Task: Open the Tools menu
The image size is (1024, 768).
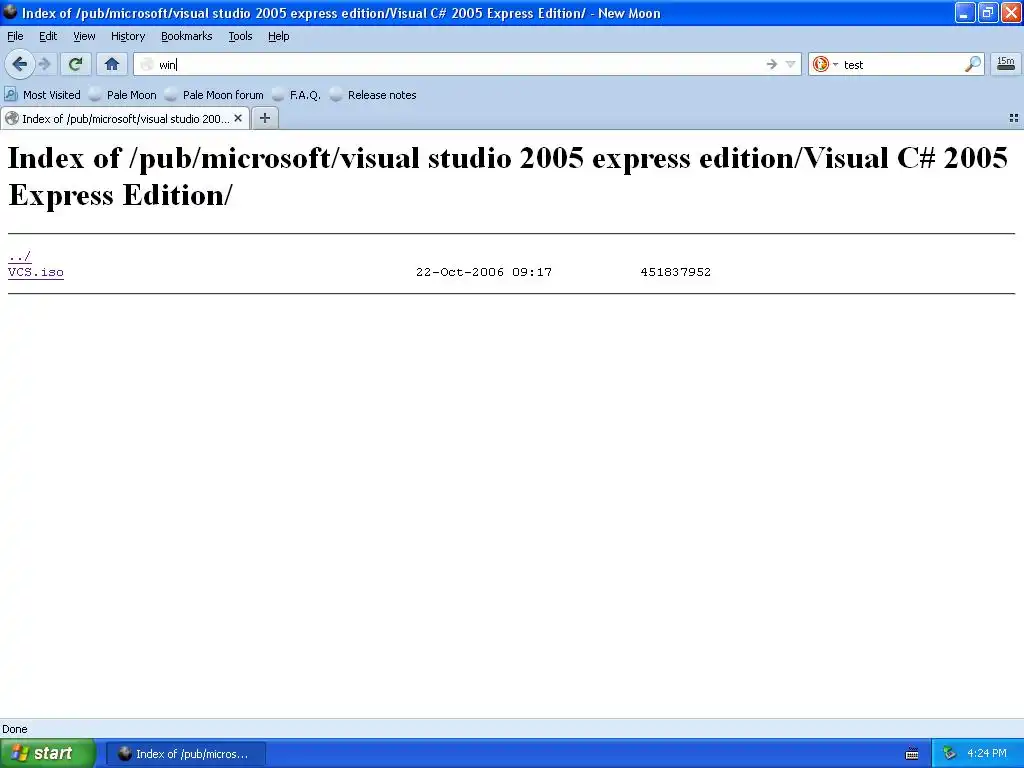Action: [240, 36]
